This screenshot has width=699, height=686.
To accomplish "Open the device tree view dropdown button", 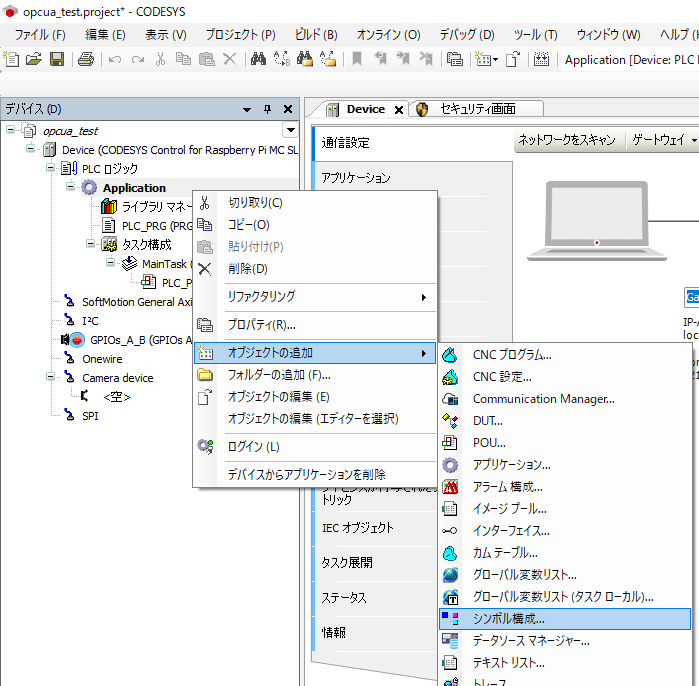I will click(x=291, y=130).
